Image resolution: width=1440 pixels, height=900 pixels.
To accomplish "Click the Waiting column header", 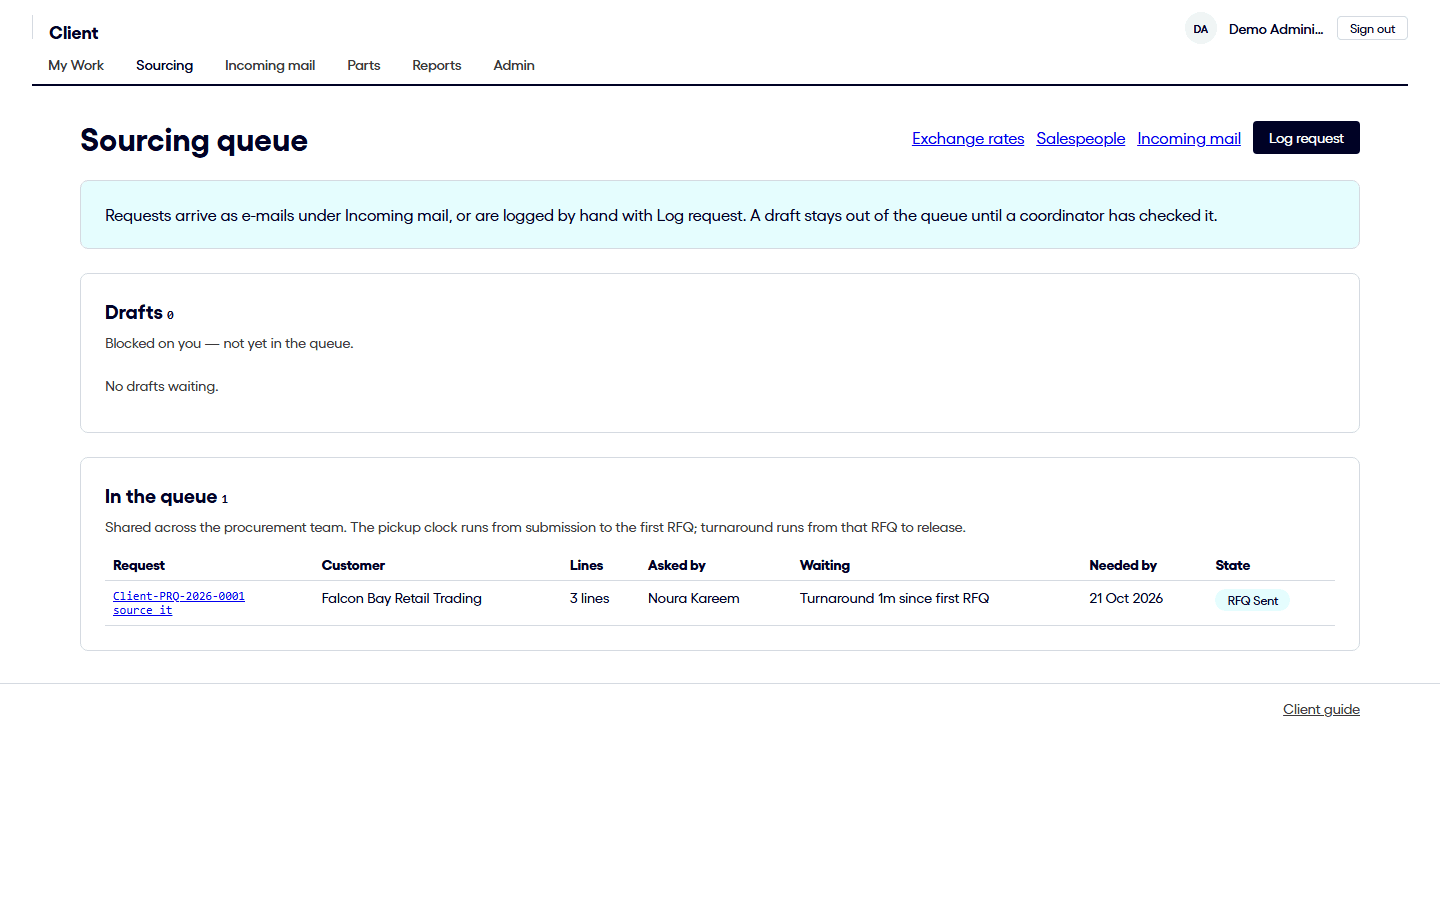I will [x=825, y=565].
